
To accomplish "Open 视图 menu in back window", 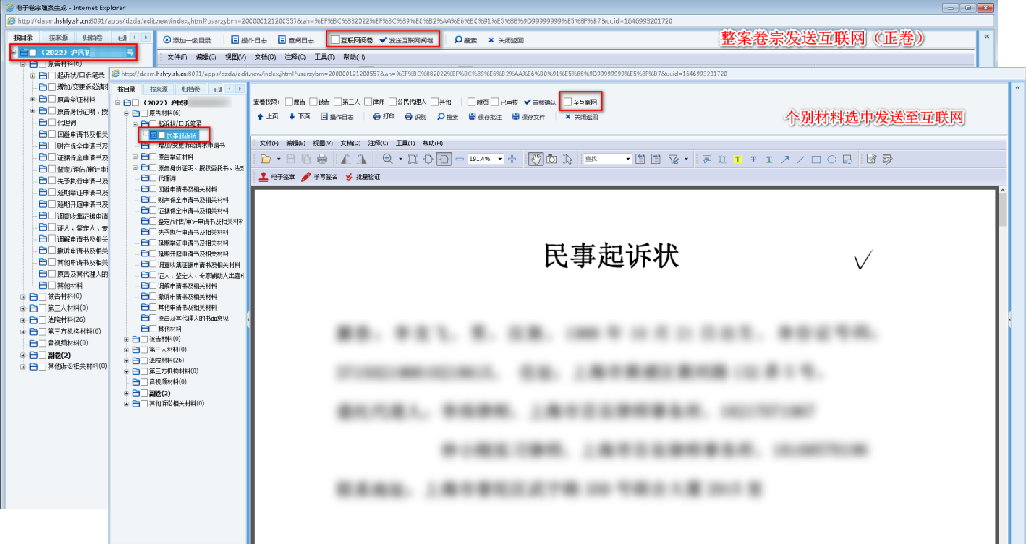I will [x=236, y=58].
